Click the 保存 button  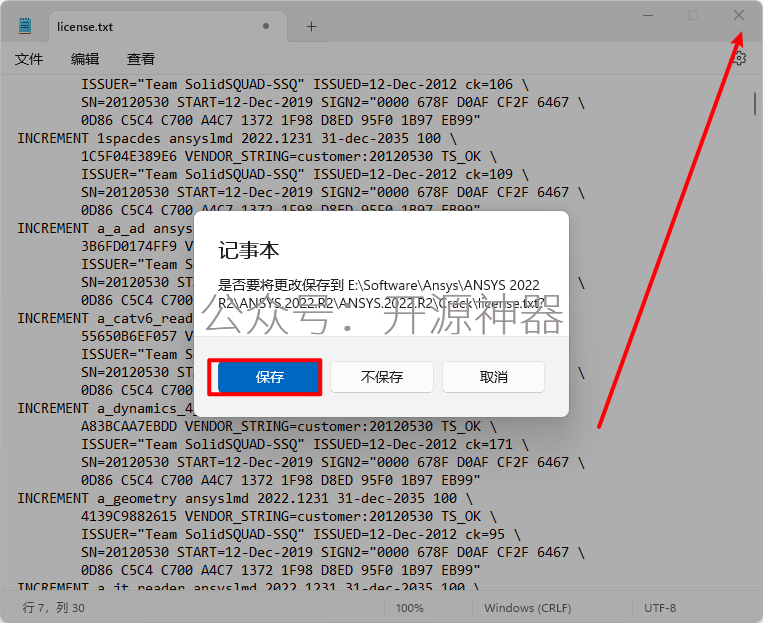click(x=270, y=377)
